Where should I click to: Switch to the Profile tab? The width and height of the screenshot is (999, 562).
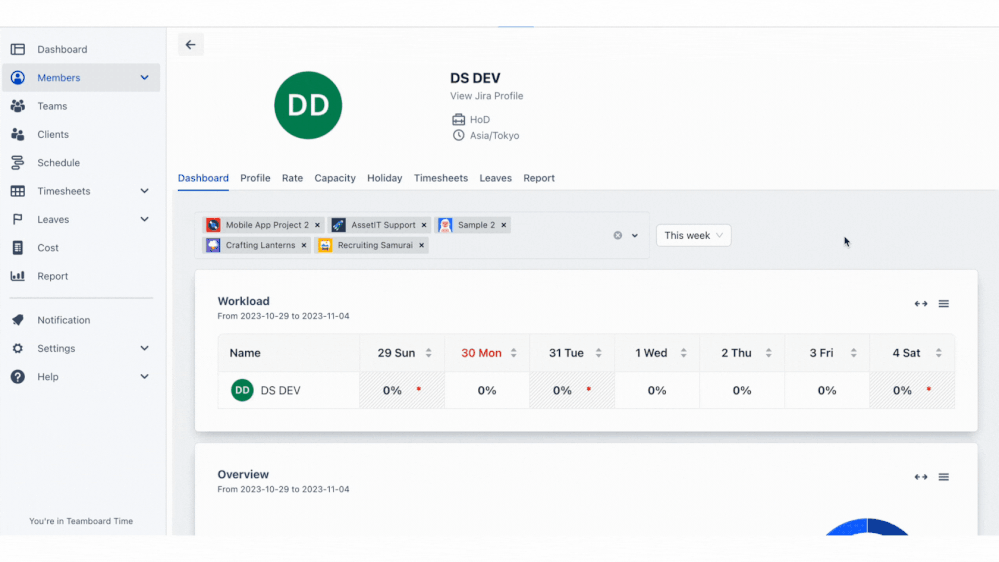pos(255,178)
